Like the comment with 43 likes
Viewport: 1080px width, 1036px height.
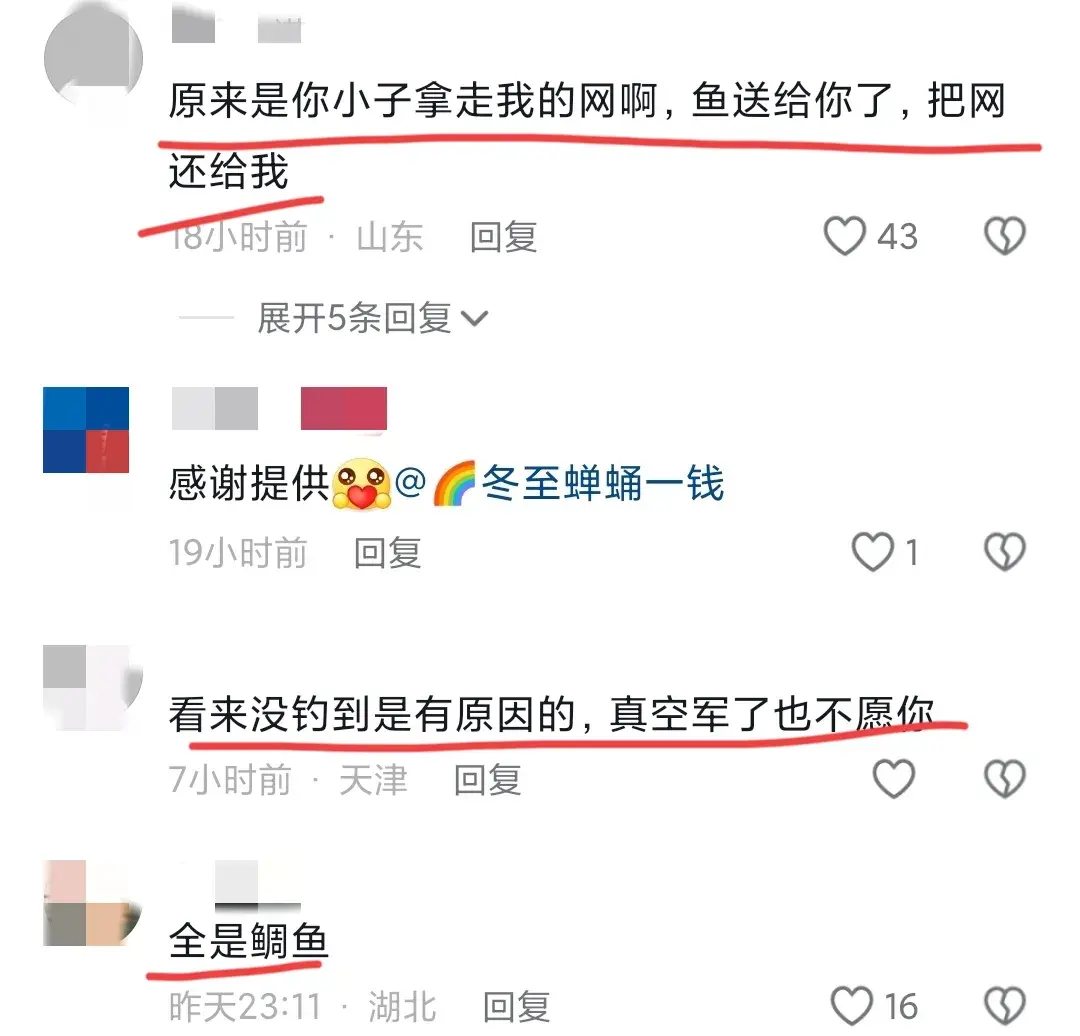pyautogui.click(x=844, y=236)
